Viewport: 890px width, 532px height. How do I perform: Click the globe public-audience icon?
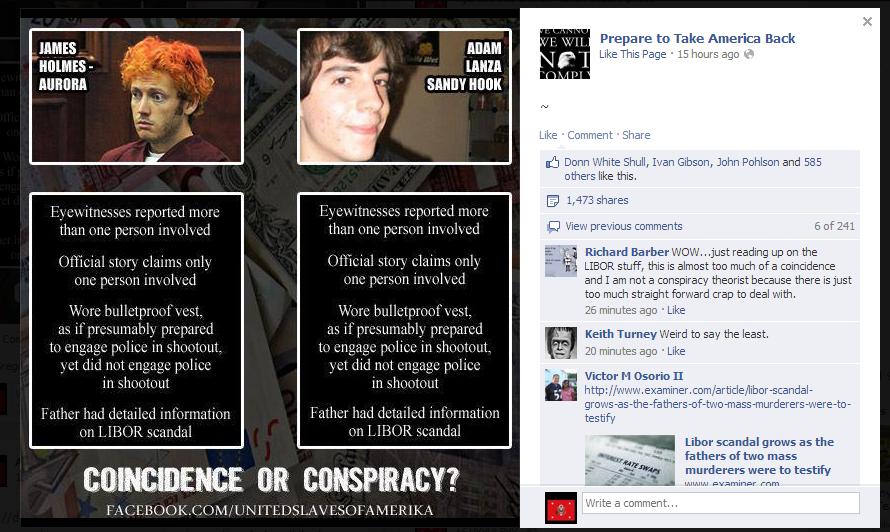pyautogui.click(x=749, y=54)
